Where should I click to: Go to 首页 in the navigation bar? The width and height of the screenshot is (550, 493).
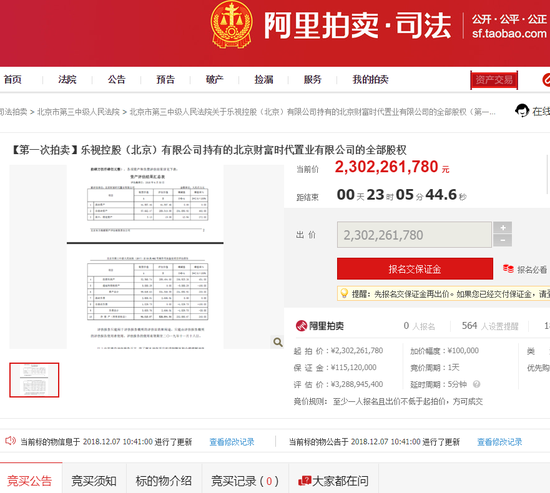click(13, 80)
